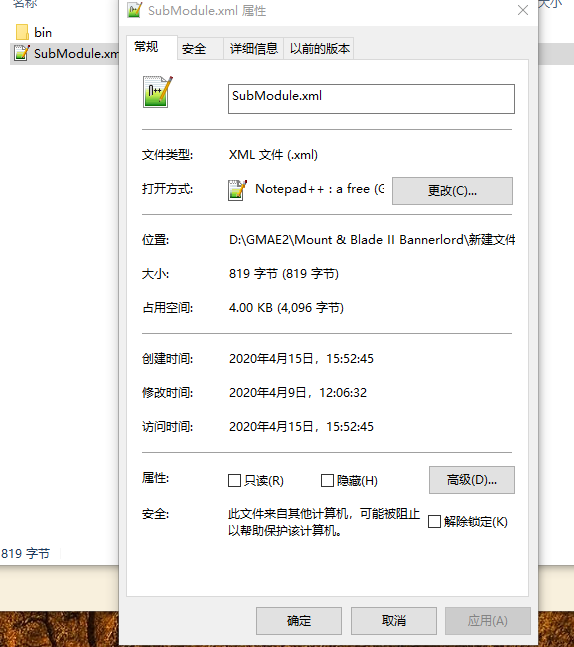The image size is (574, 647).
Task: Open the 详细信息 tab
Action: [x=253, y=49]
